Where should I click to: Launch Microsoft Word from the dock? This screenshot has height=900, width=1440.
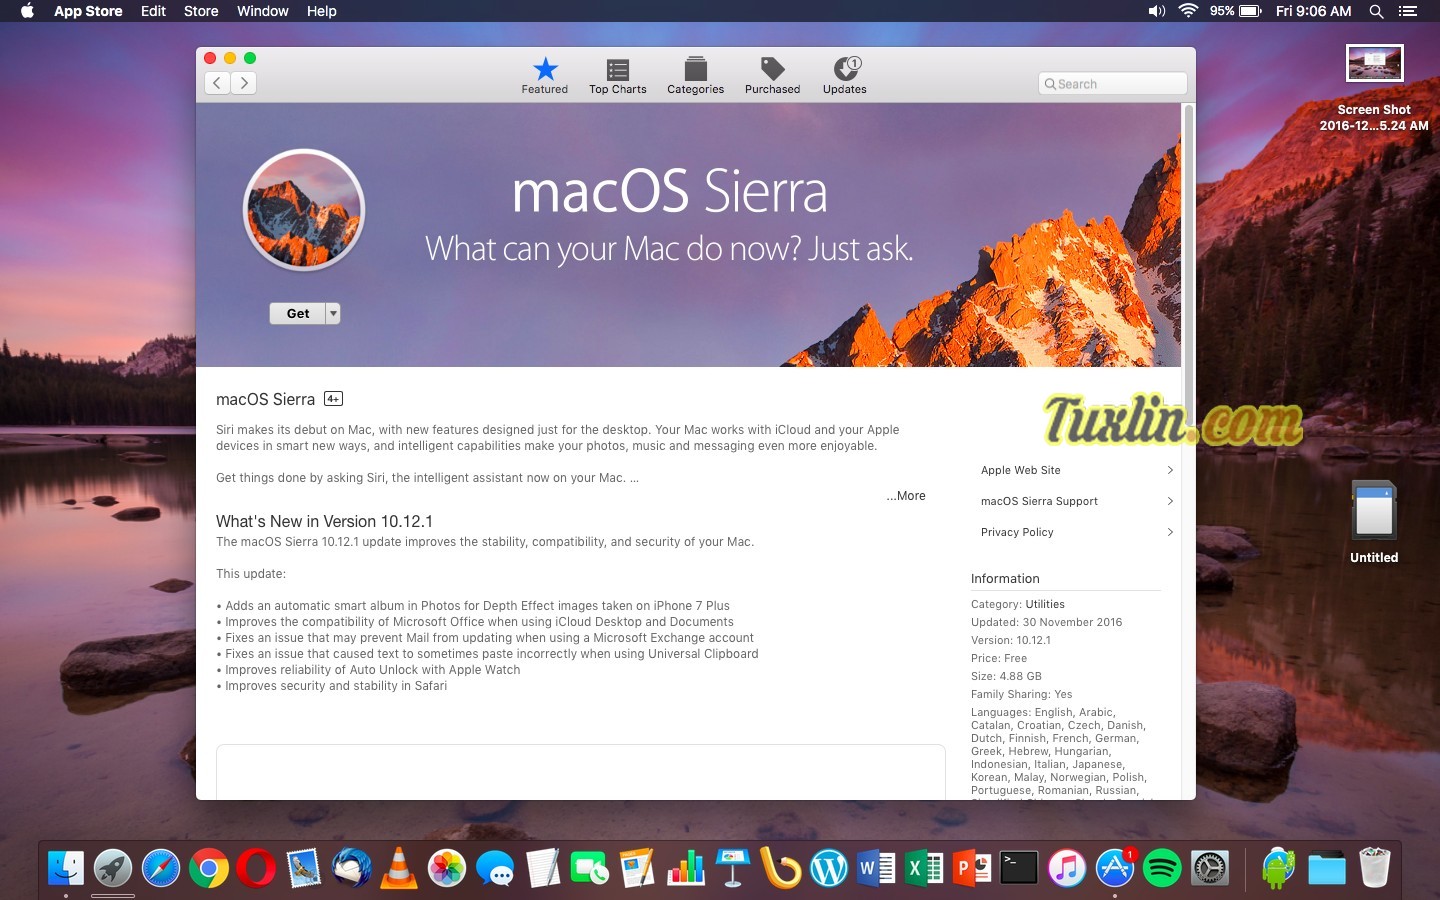[876, 868]
